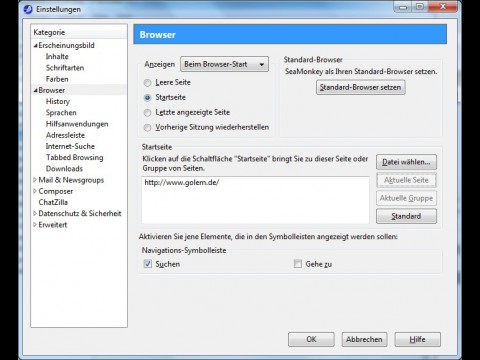Select History in category tree
Screen dimensions: 480x360
pyautogui.click(x=58, y=101)
